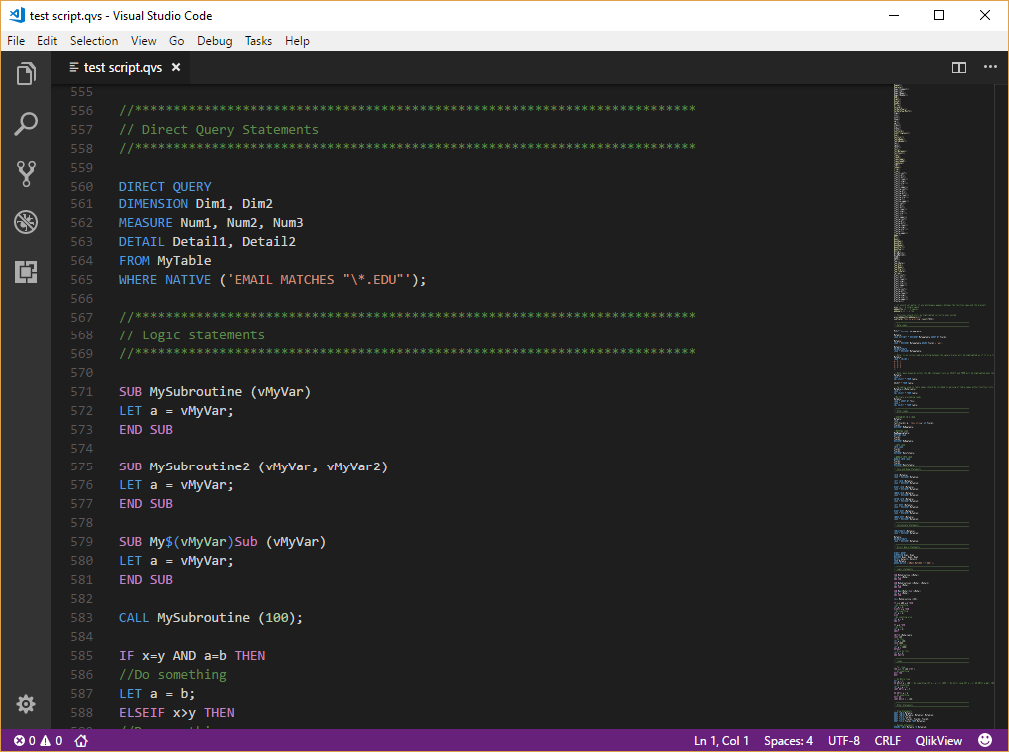Click the home icon in the status bar

click(80, 740)
